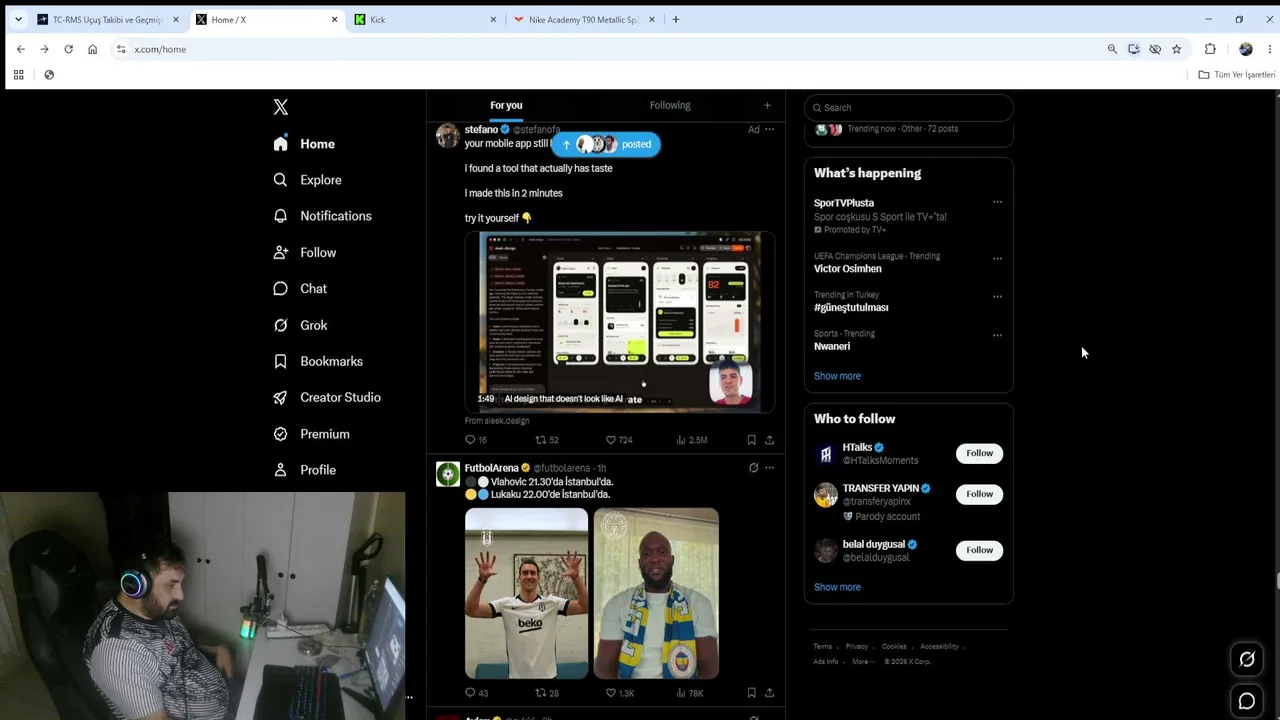Expand the browser tab search dropdown
The image size is (1280, 720).
(x=18, y=19)
